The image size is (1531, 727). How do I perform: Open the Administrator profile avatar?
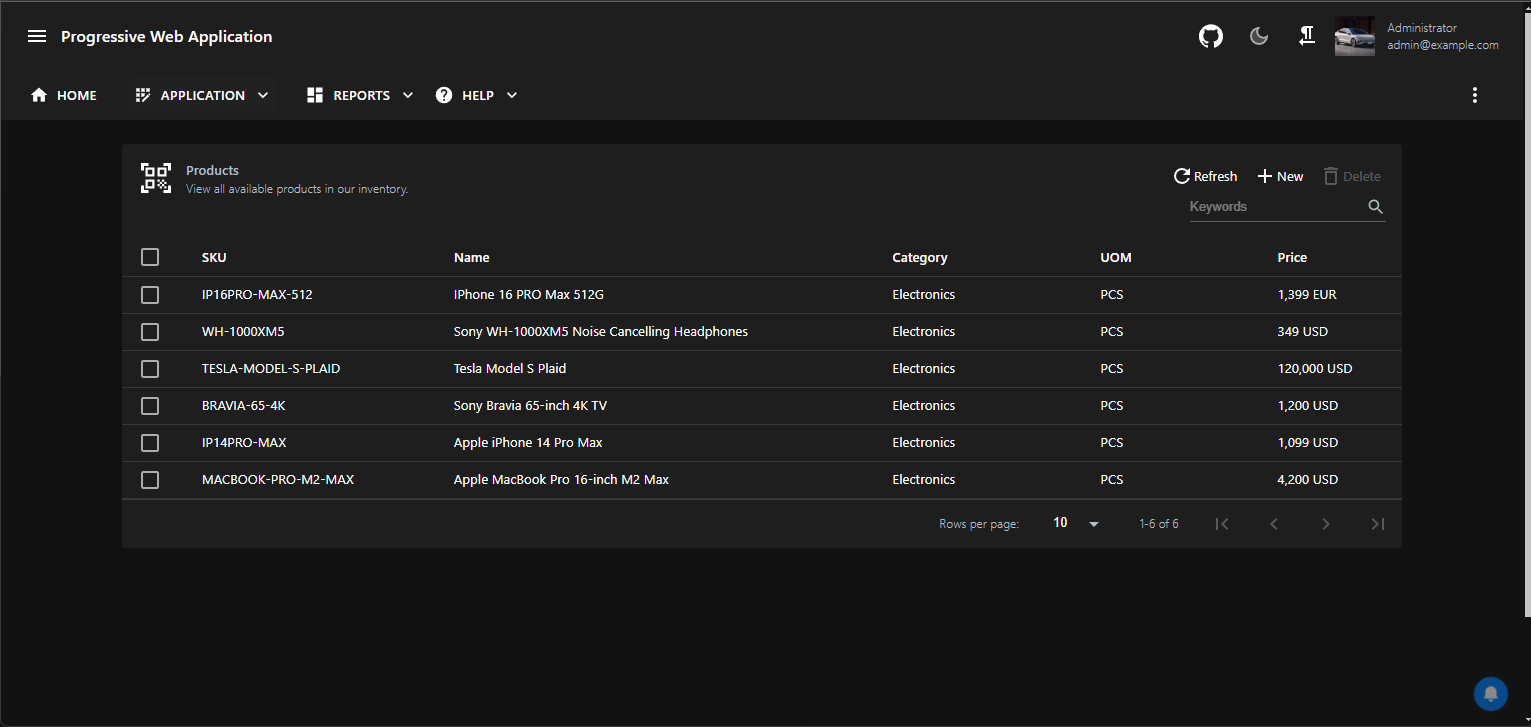tap(1355, 37)
